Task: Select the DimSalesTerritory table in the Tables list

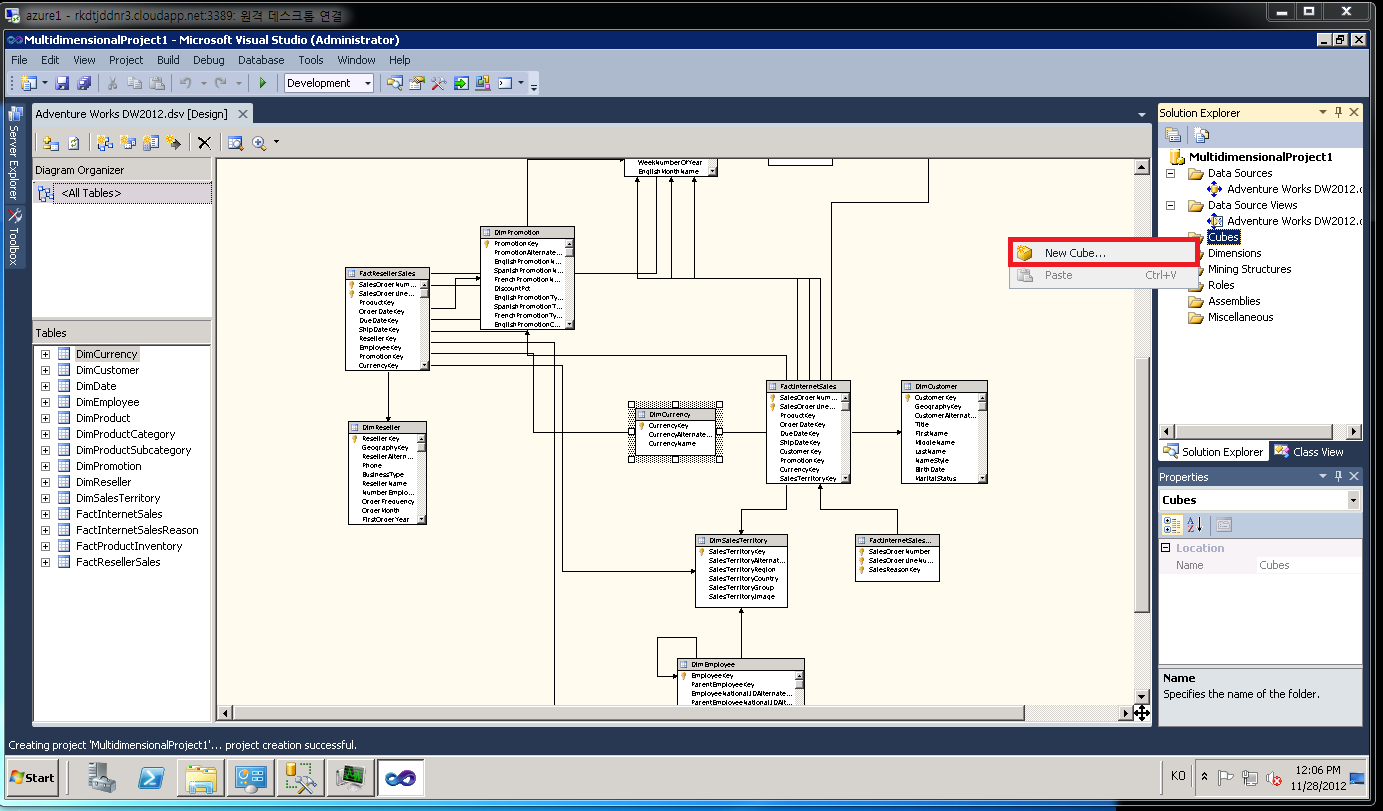Action: click(118, 498)
